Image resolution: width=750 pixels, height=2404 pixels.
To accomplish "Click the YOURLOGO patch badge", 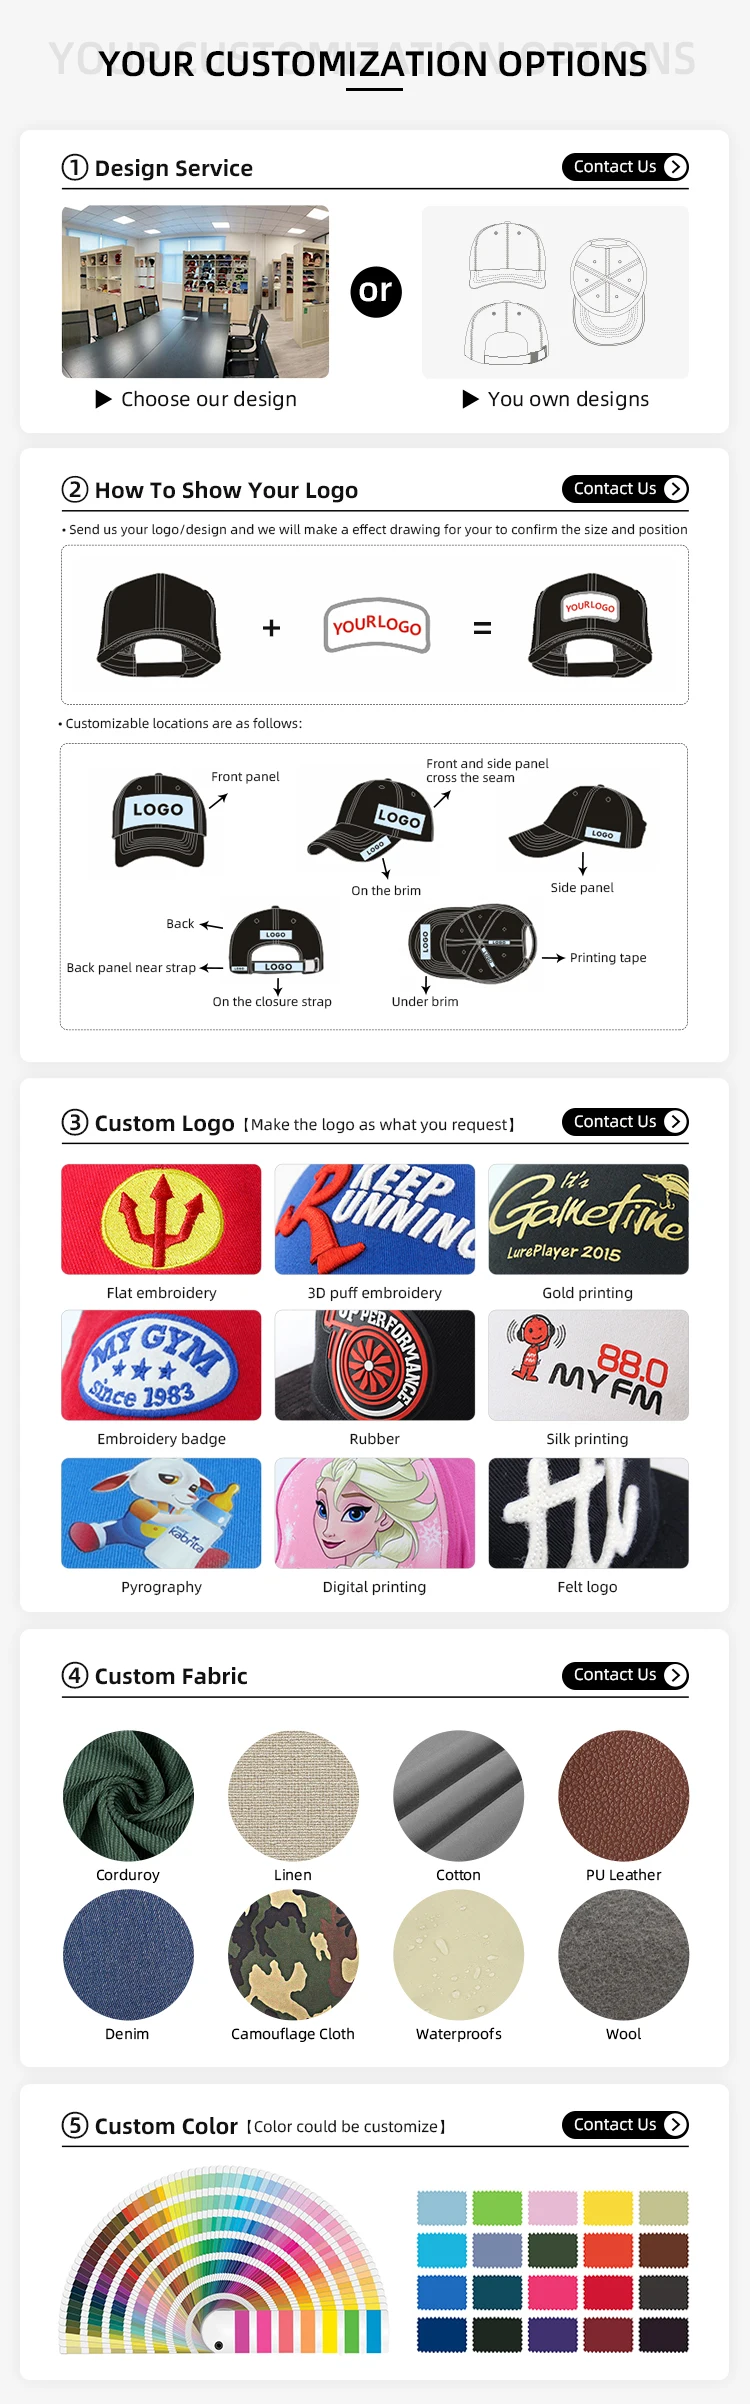I will coord(377,626).
